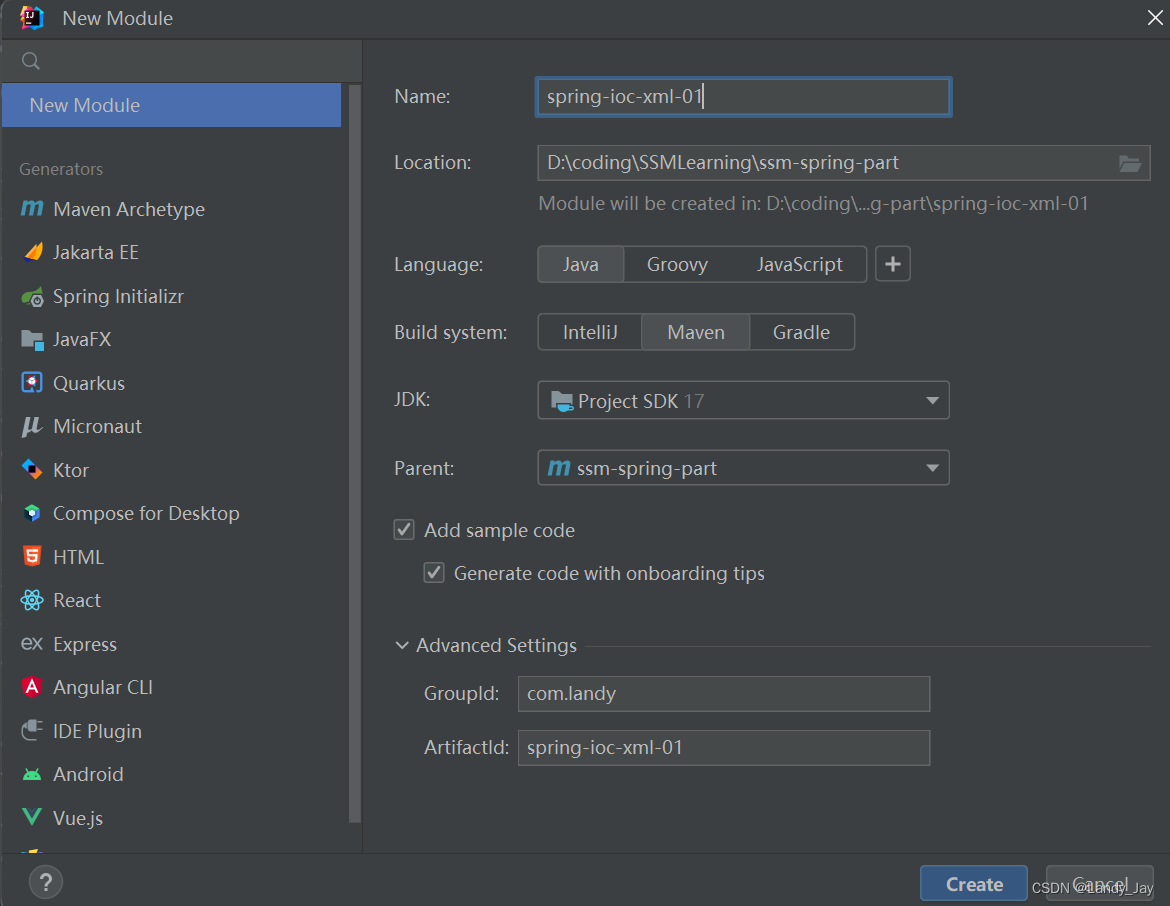Click the React atom icon
The width and height of the screenshot is (1170, 906).
click(32, 600)
